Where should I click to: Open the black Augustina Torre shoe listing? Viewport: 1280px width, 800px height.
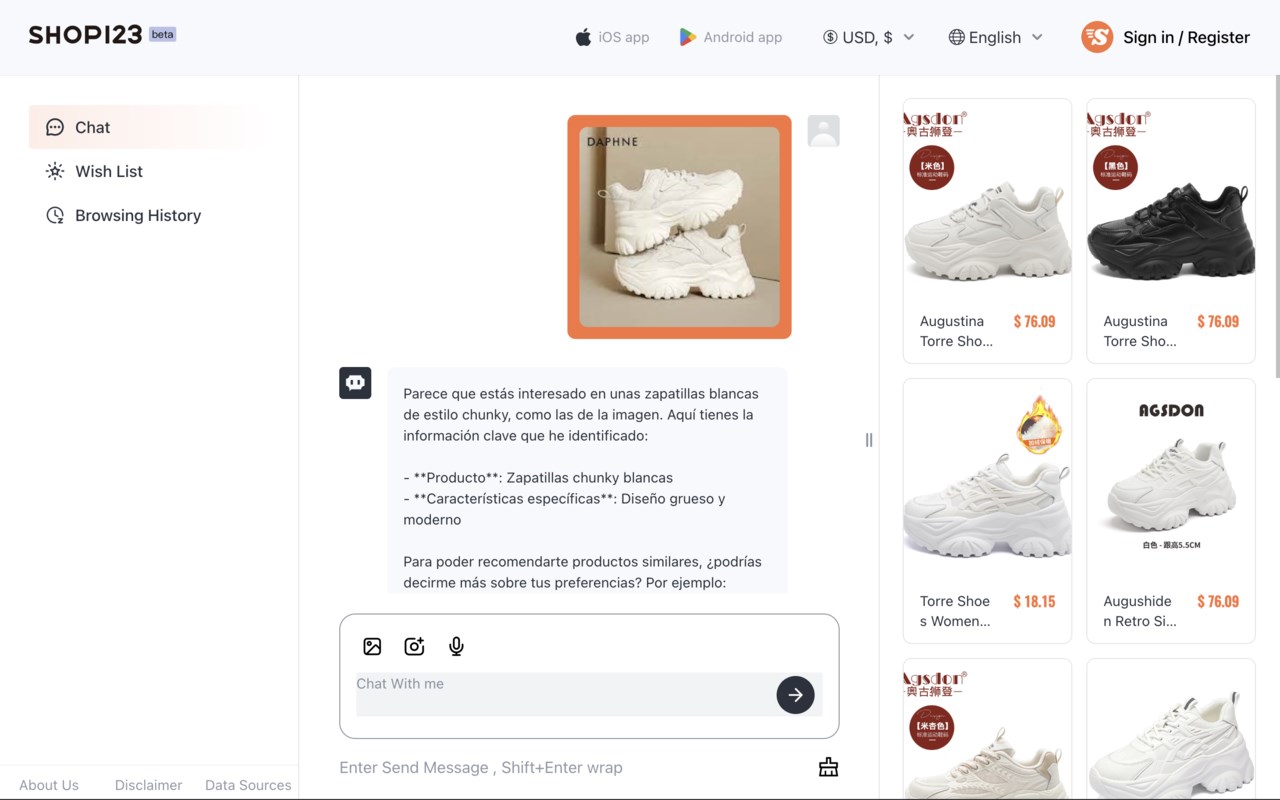(x=1170, y=230)
